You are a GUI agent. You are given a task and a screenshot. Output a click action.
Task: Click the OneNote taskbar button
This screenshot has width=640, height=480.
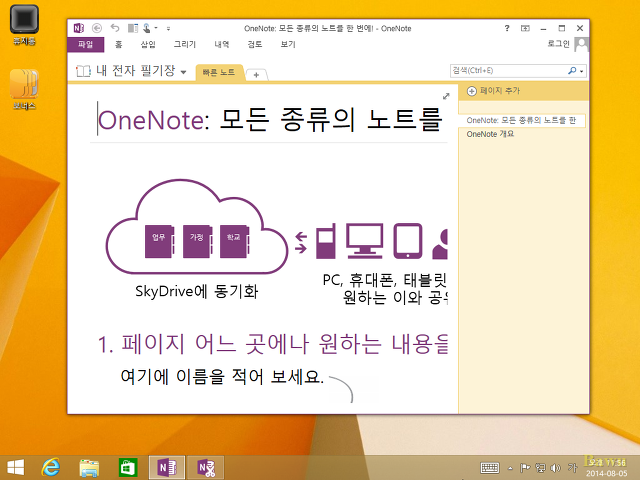[x=167, y=468]
